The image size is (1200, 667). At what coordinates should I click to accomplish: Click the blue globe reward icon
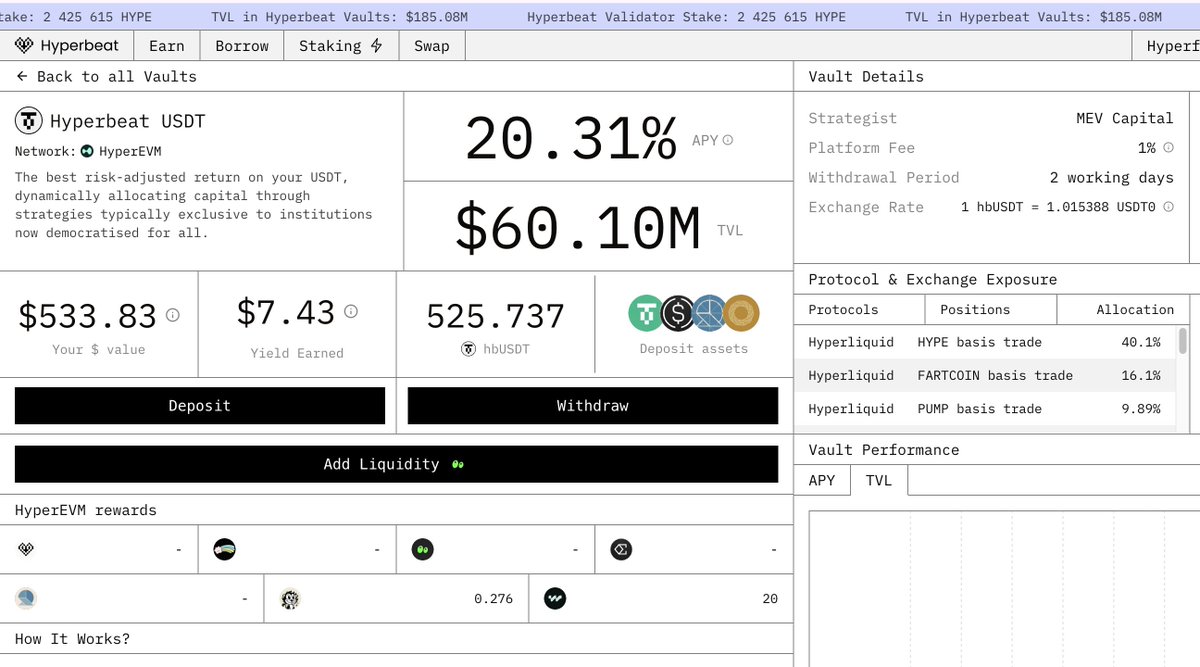click(x=26, y=599)
